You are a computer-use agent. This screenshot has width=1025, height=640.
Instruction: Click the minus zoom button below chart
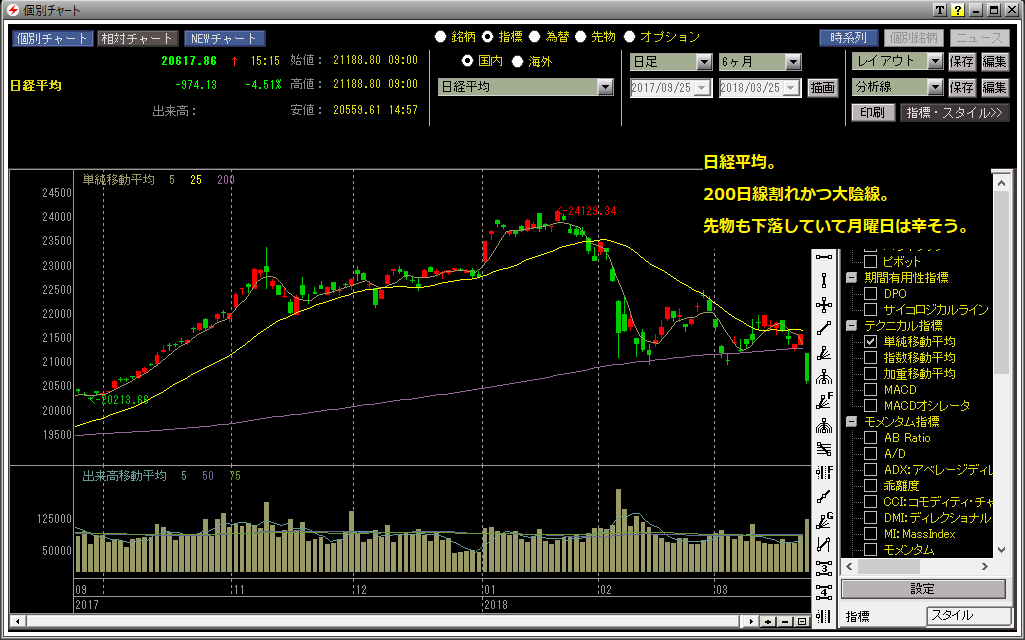click(x=785, y=621)
